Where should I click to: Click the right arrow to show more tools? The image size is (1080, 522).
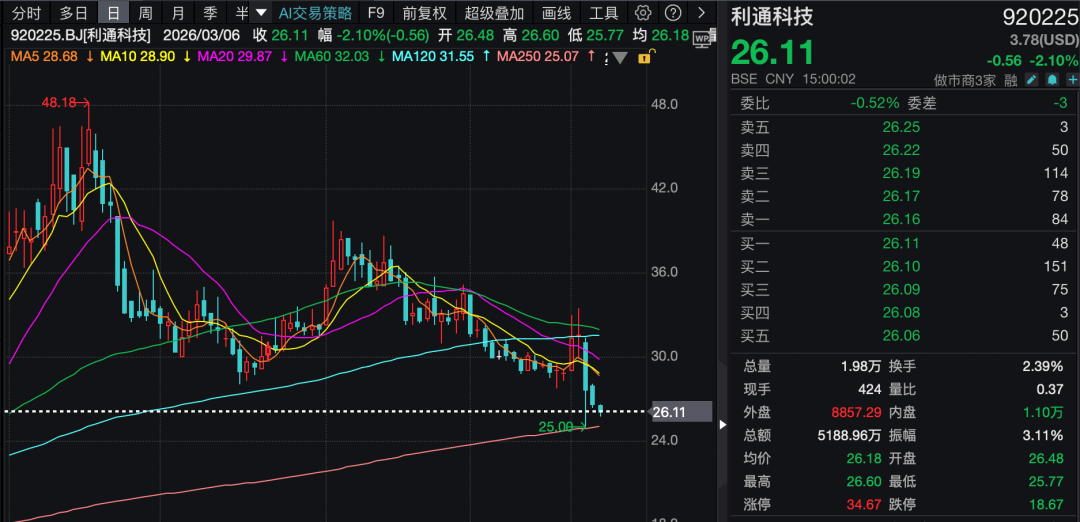tap(702, 13)
